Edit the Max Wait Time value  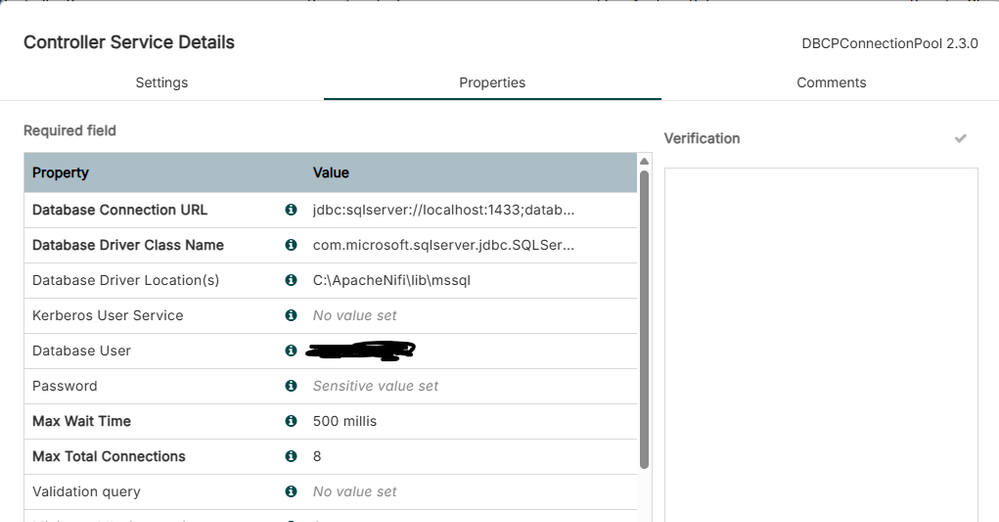(x=345, y=421)
